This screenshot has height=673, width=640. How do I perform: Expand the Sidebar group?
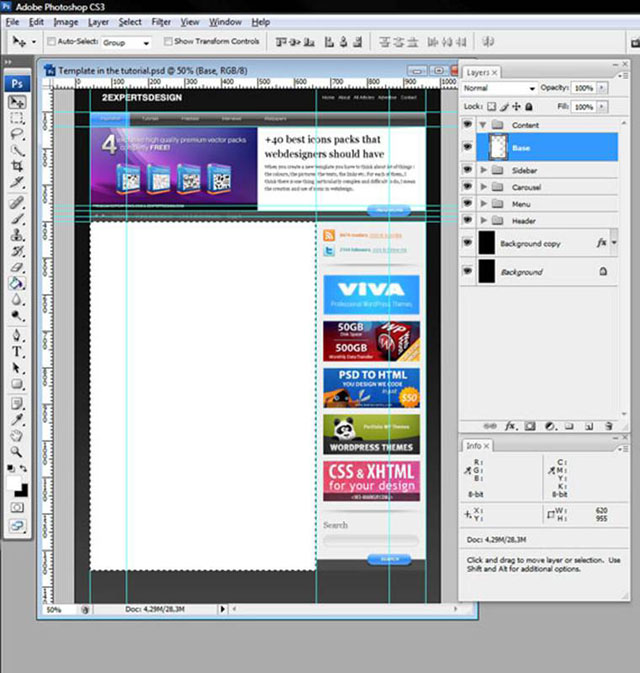point(483,170)
